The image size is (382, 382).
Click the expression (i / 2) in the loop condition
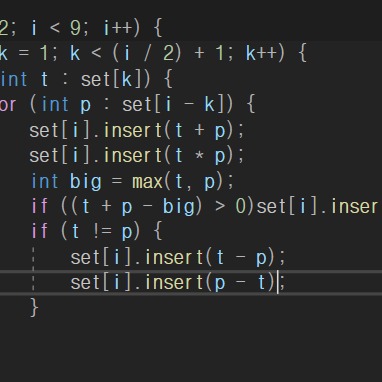point(147,53)
